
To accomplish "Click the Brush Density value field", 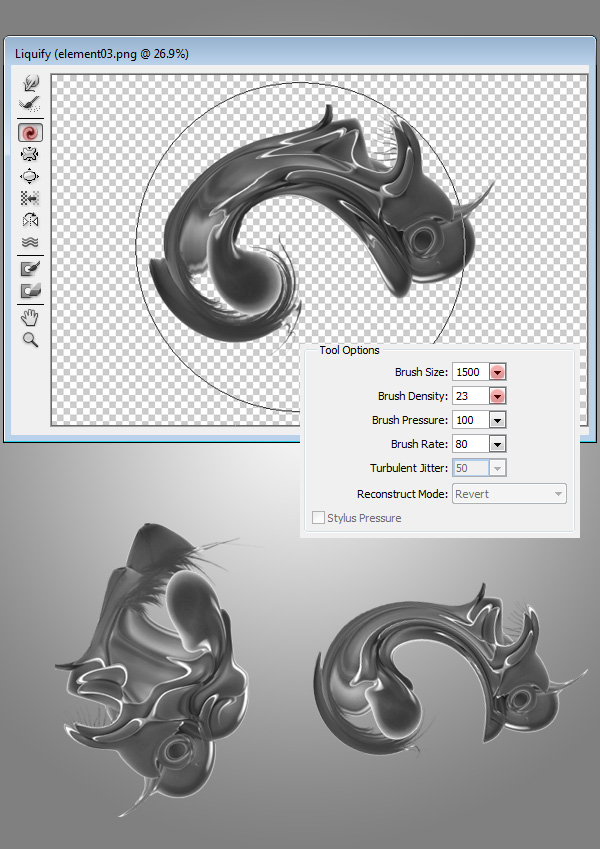I will coord(469,396).
